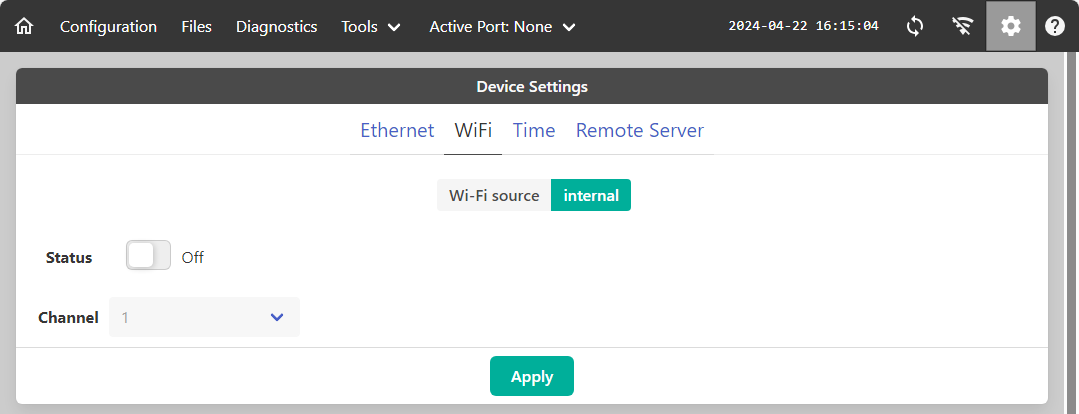Viewport: 1079px width, 414px height.
Task: Open the help question mark icon
Action: [1055, 27]
